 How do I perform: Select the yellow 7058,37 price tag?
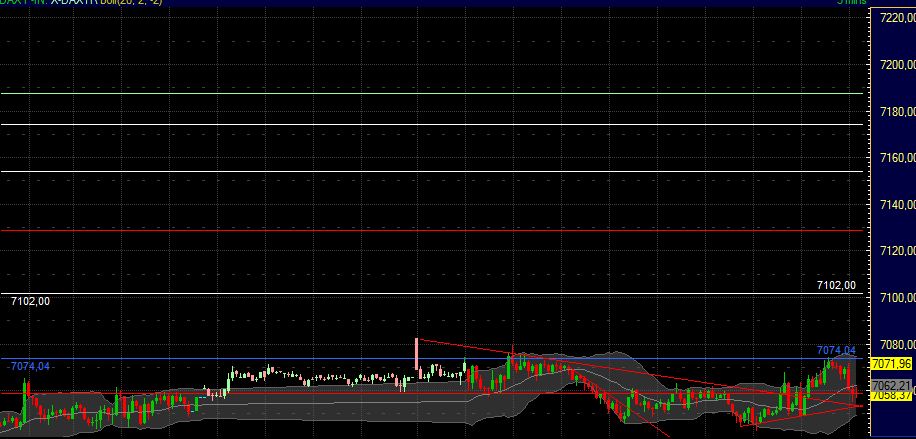[x=891, y=396]
